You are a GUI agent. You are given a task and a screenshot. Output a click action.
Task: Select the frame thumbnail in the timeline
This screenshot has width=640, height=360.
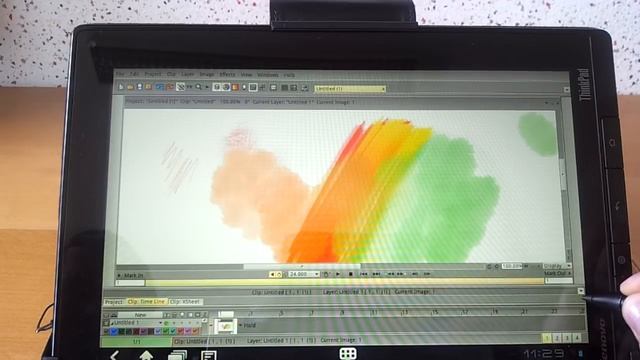coord(225,326)
